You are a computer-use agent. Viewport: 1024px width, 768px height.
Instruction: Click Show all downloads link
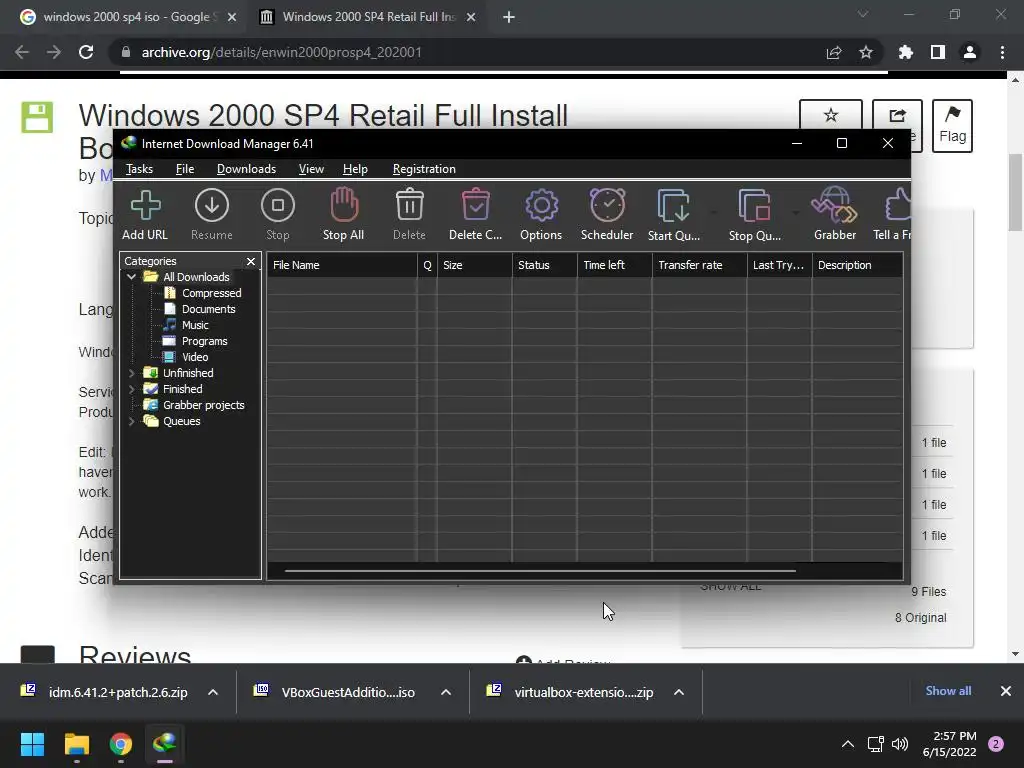948,691
